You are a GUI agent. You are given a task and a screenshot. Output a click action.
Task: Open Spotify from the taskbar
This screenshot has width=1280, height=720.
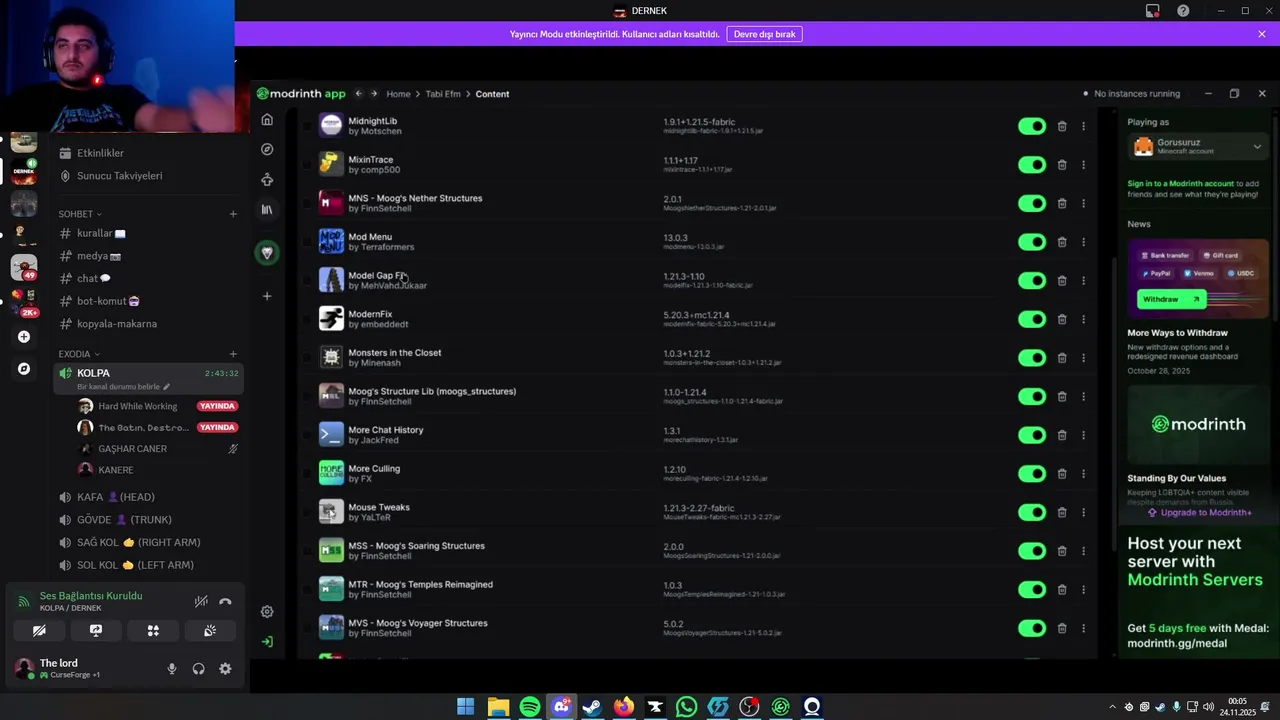[x=530, y=707]
